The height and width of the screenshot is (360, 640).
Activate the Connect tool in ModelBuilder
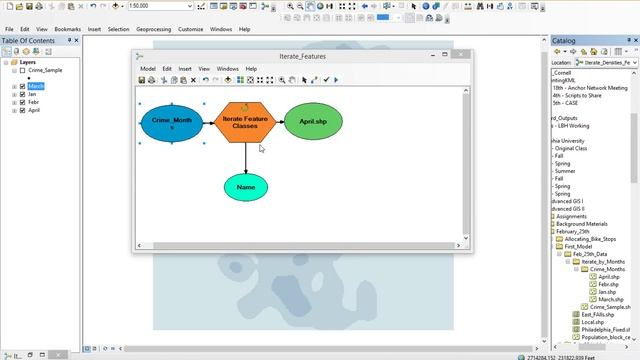[x=314, y=80]
